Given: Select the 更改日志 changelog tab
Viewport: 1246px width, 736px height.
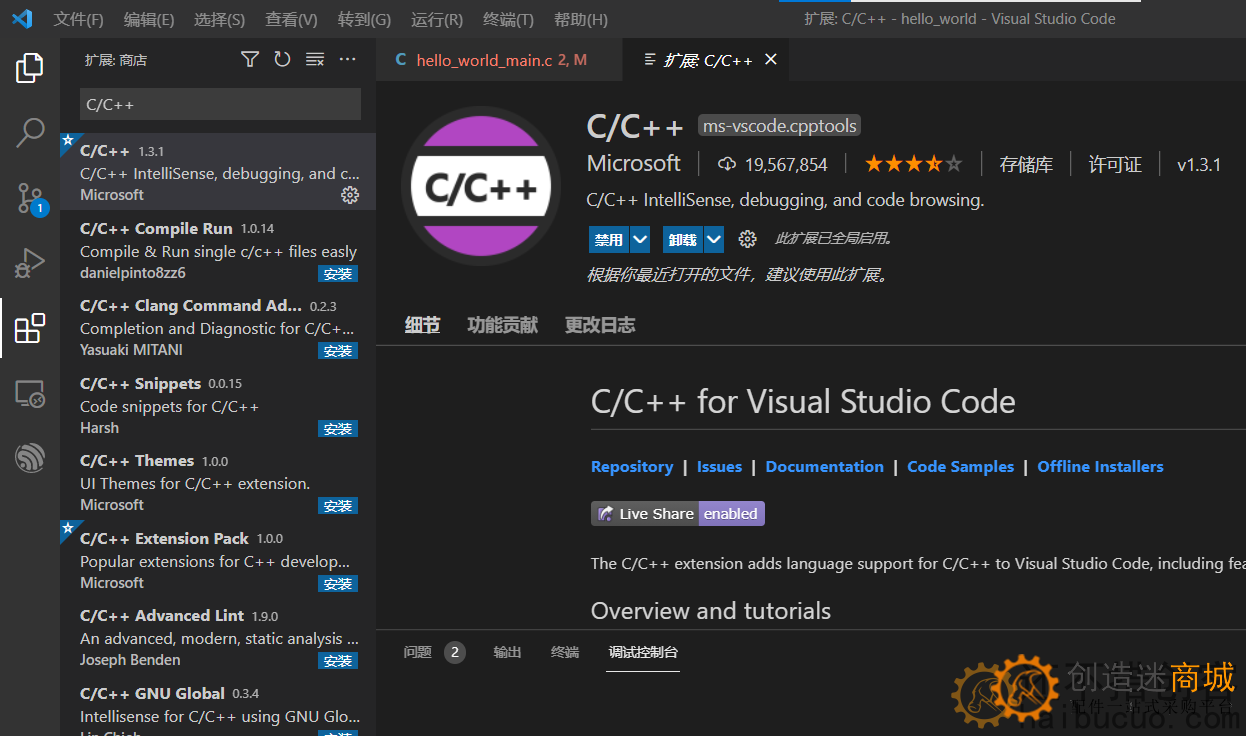Looking at the screenshot, I should pos(600,325).
